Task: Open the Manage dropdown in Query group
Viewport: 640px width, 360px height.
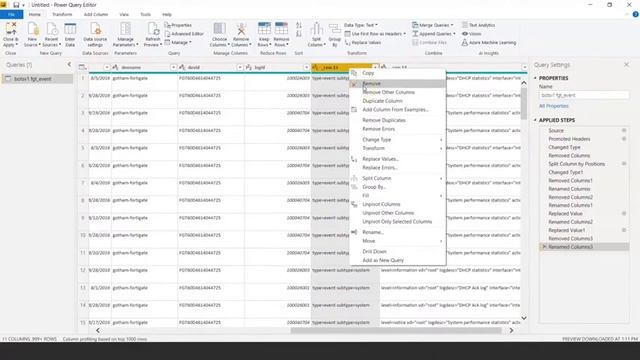Action: pyautogui.click(x=178, y=42)
